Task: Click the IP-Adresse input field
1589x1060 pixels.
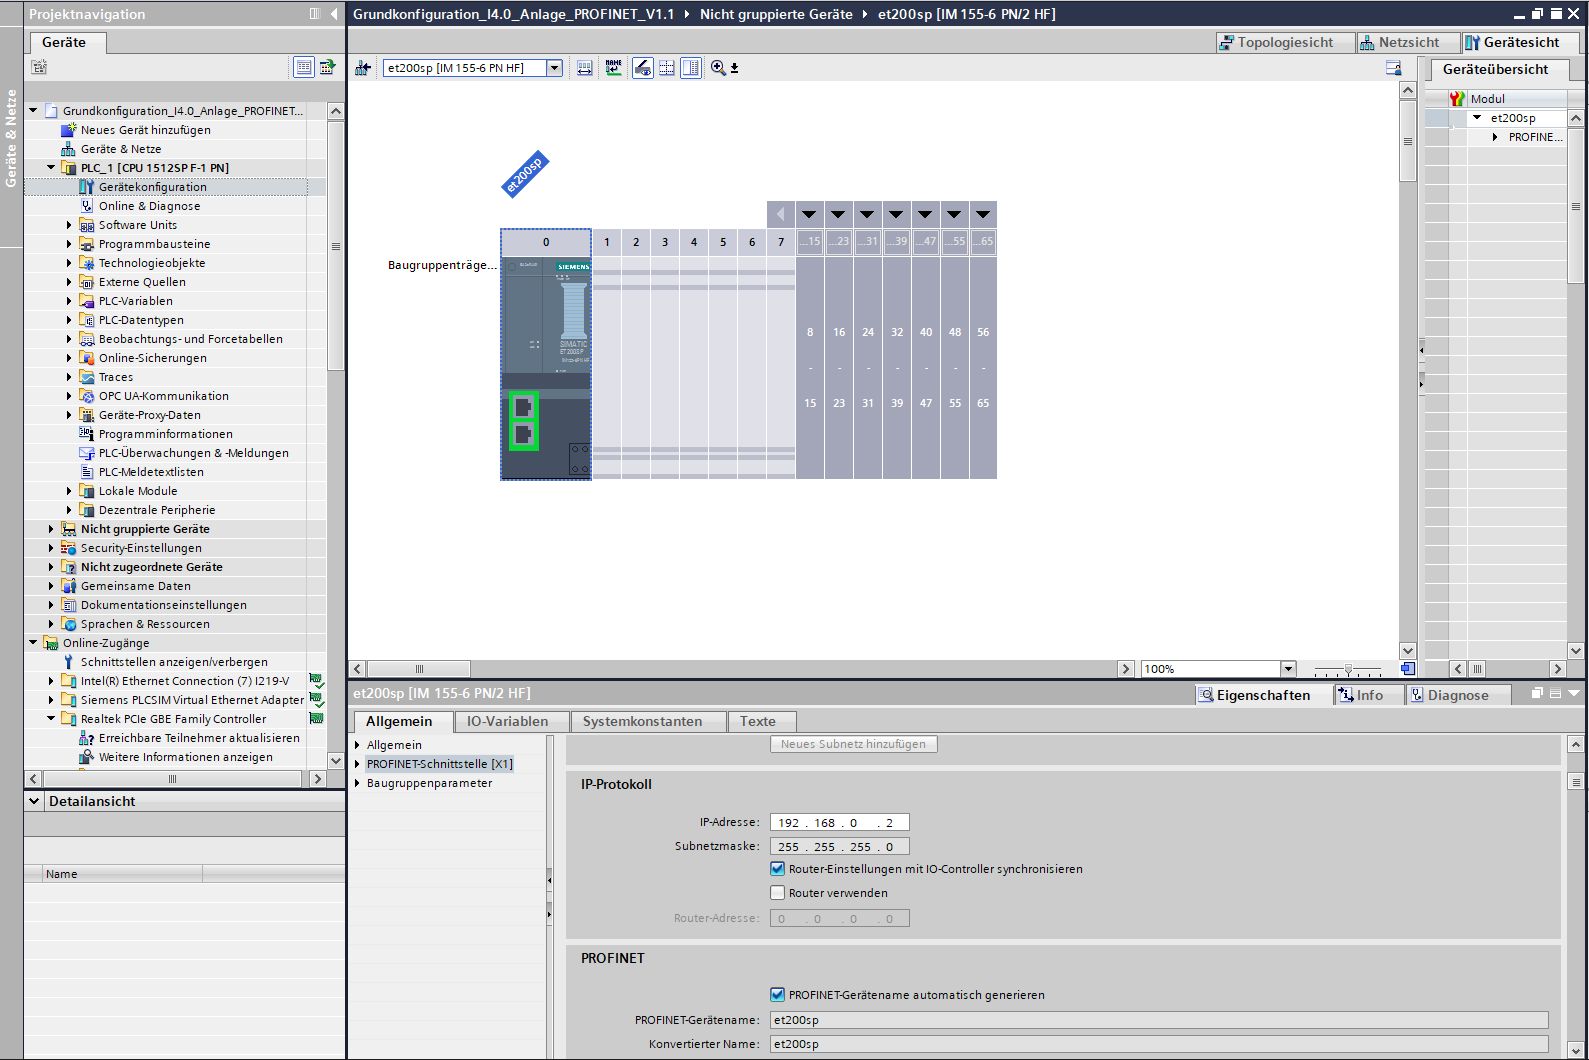Action: 839,822
